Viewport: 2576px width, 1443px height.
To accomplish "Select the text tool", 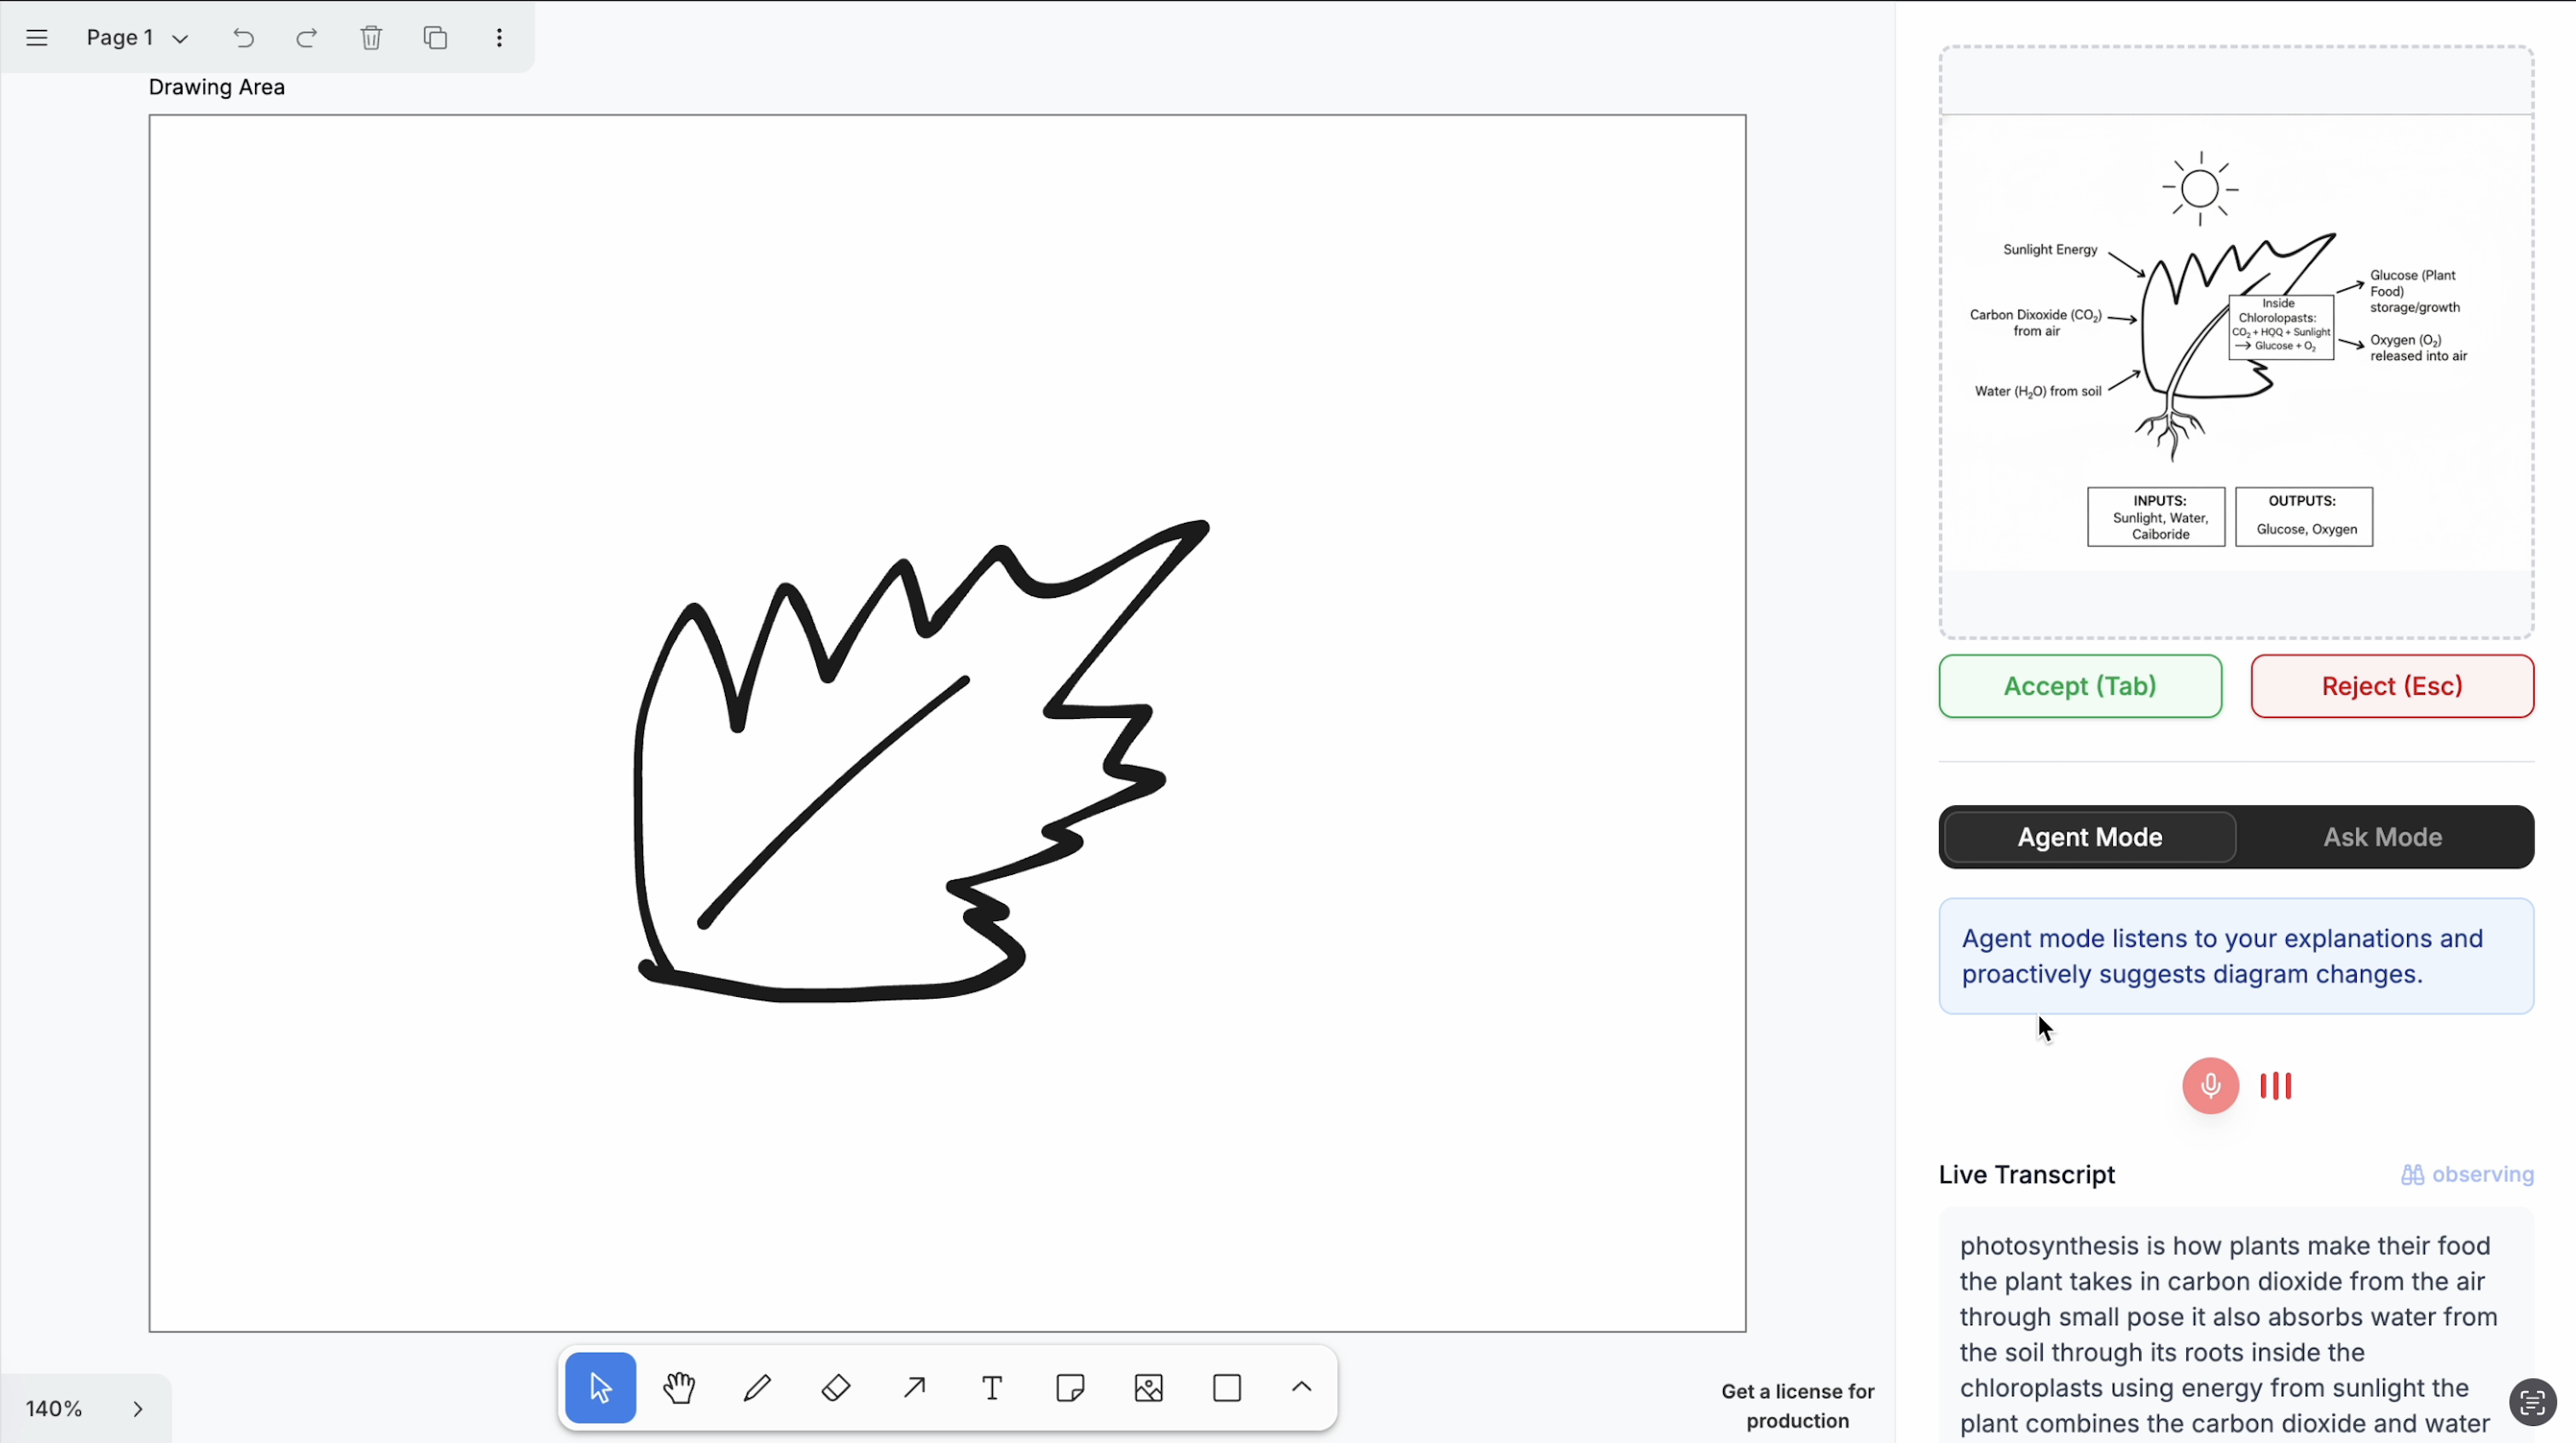I will click(992, 1387).
